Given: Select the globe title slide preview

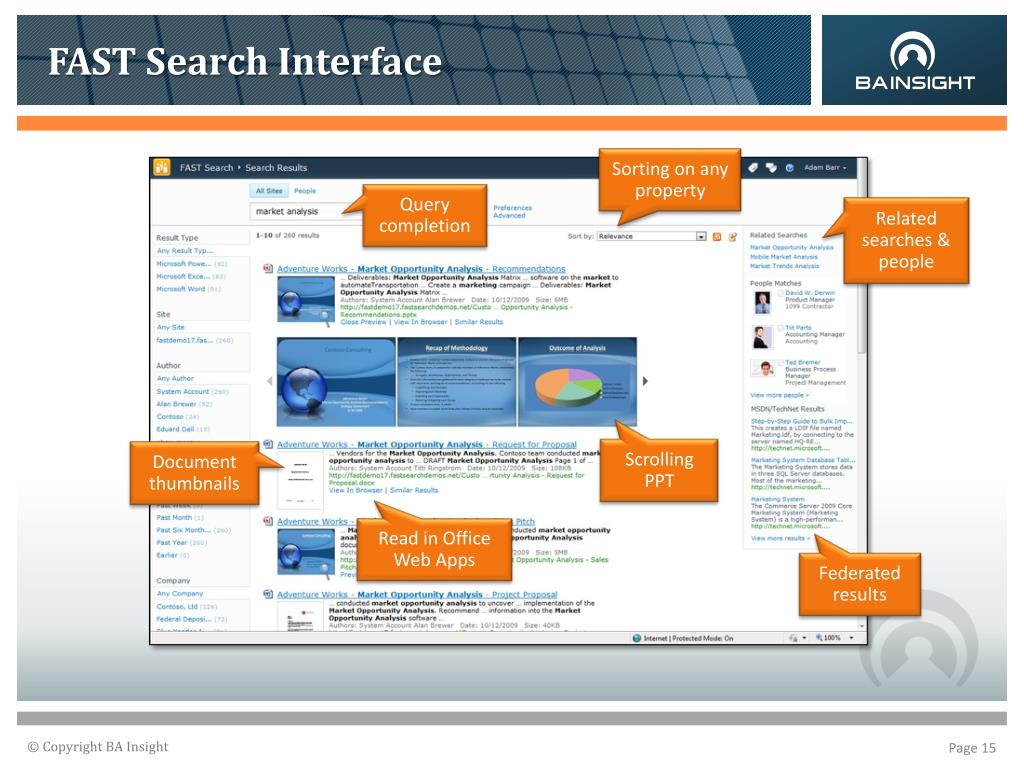Looking at the screenshot, I should pyautogui.click(x=336, y=382).
